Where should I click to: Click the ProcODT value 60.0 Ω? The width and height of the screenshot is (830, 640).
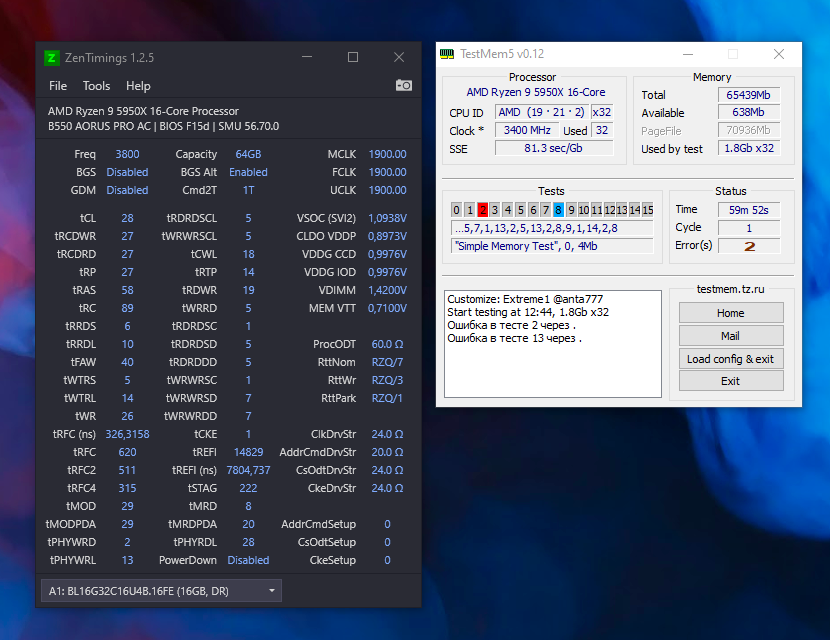coord(387,344)
